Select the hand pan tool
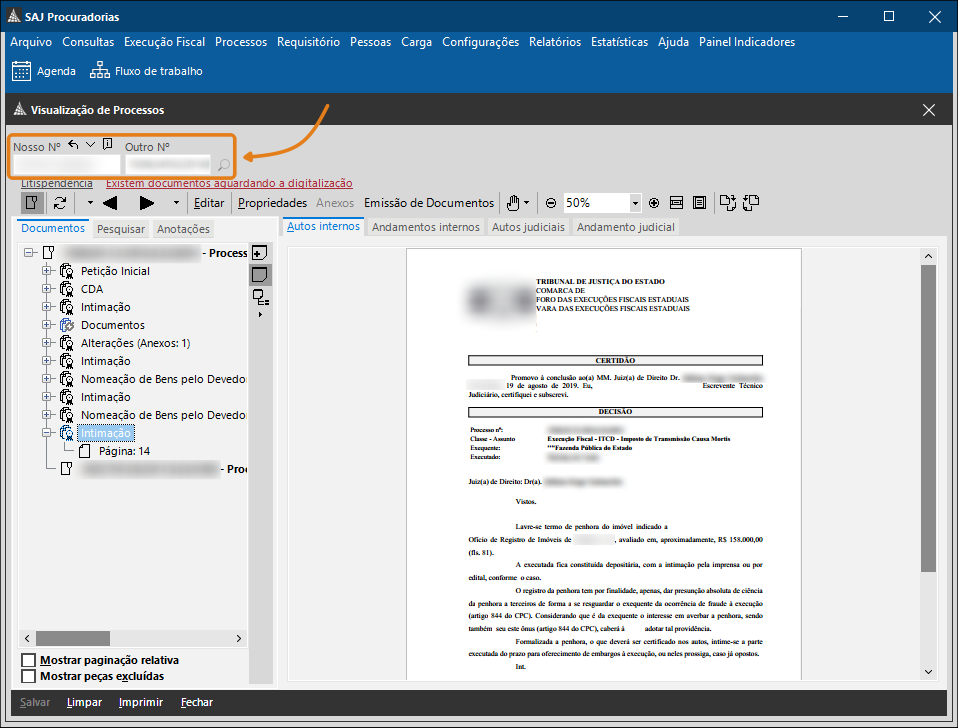The height and width of the screenshot is (728, 958). (514, 203)
